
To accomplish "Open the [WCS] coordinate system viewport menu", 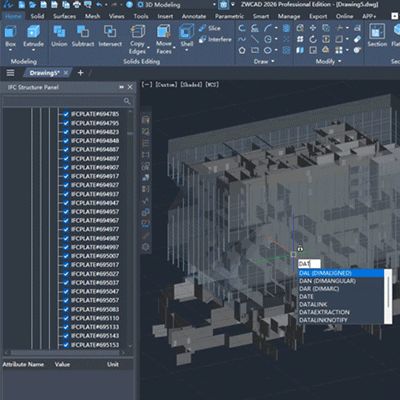I will tap(212, 84).
